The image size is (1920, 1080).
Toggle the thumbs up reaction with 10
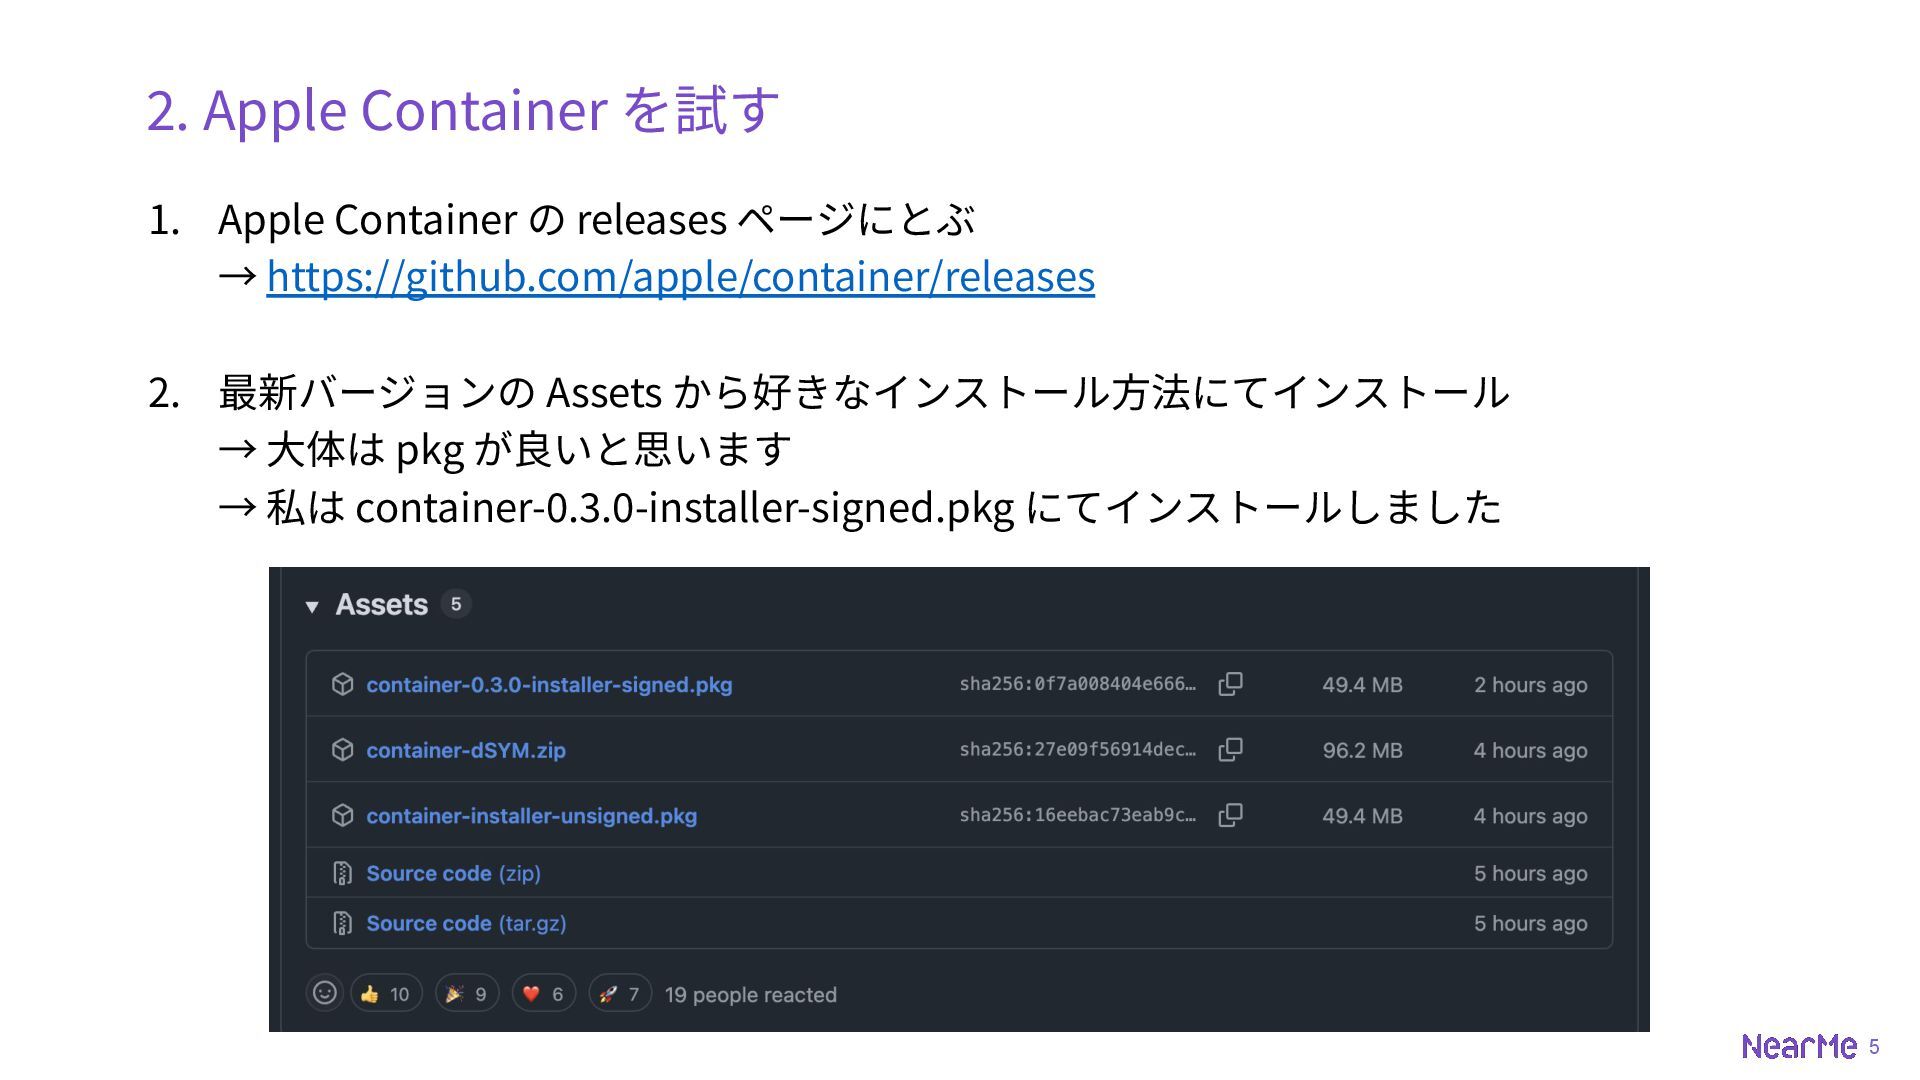[x=386, y=994]
